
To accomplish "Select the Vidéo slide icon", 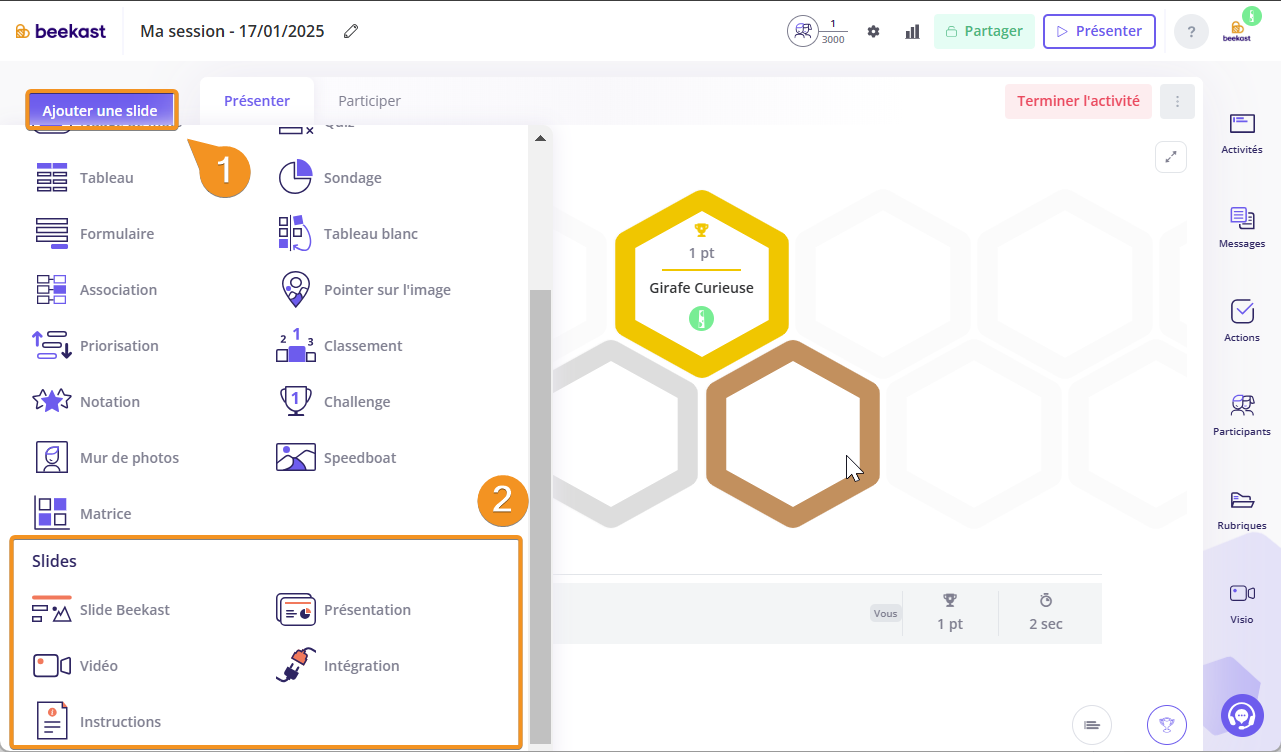I will 51,665.
